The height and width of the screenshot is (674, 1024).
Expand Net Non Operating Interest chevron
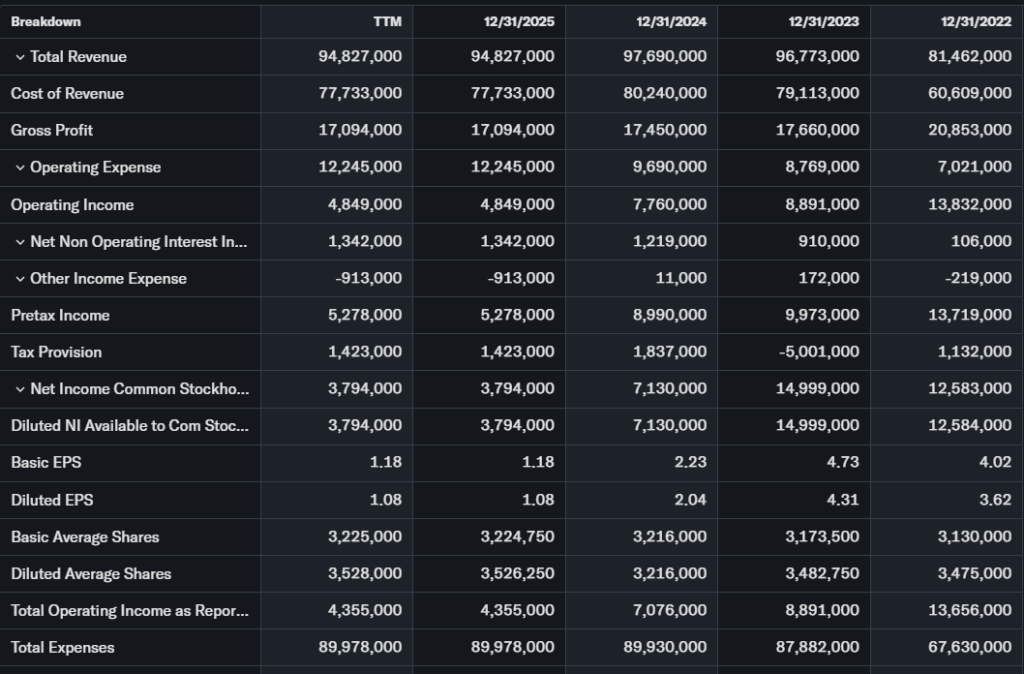click(20, 242)
